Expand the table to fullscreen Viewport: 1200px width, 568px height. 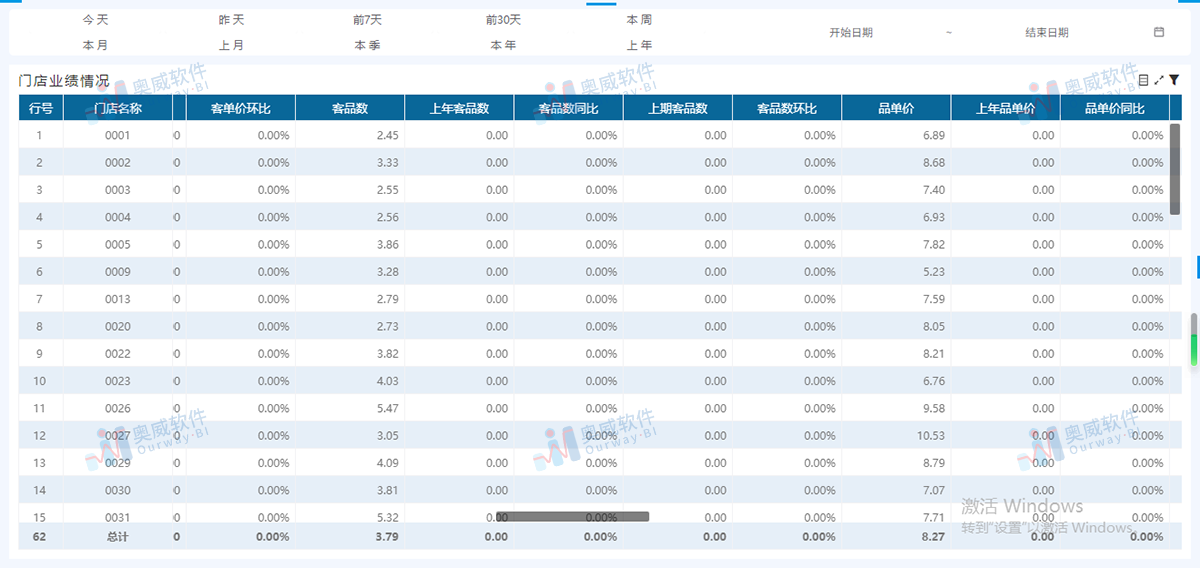[x=1159, y=80]
